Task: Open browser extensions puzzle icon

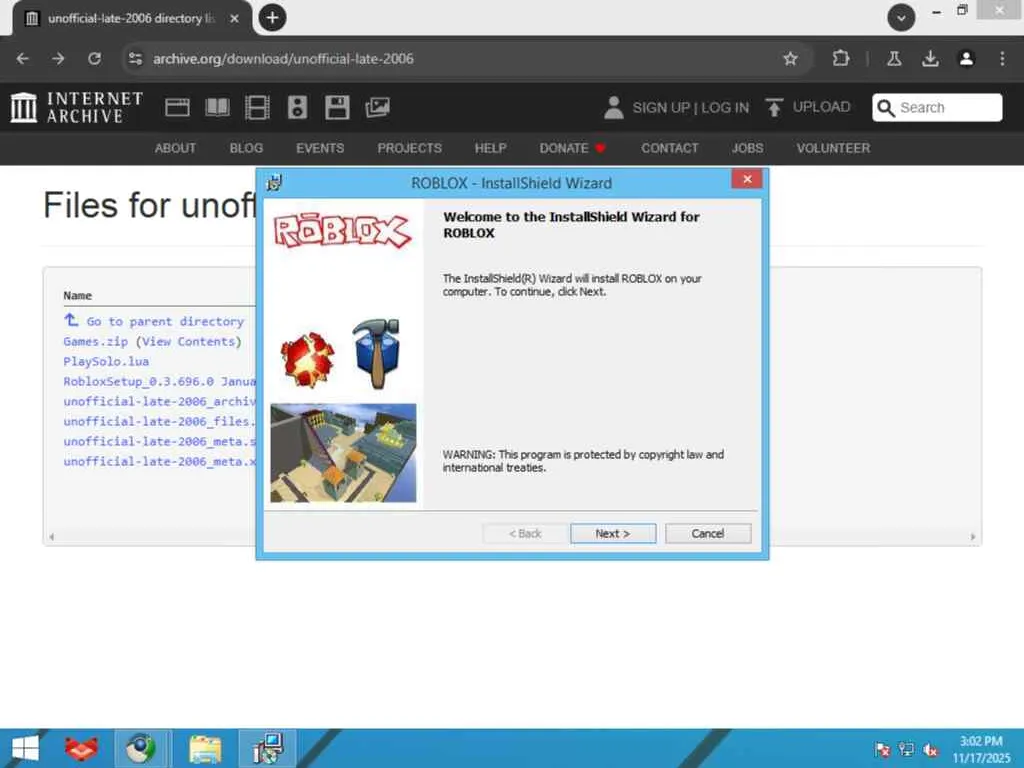Action: click(841, 59)
